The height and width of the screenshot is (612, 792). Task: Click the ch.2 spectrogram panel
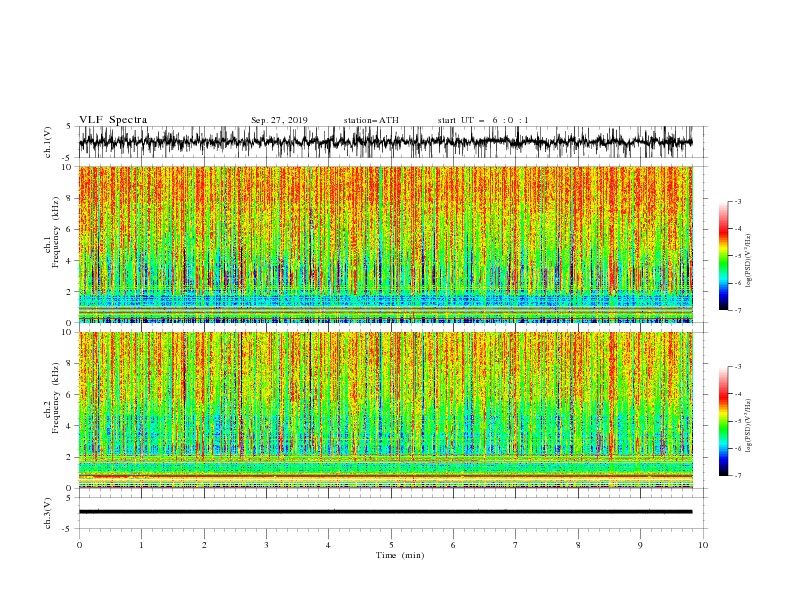coord(385,410)
